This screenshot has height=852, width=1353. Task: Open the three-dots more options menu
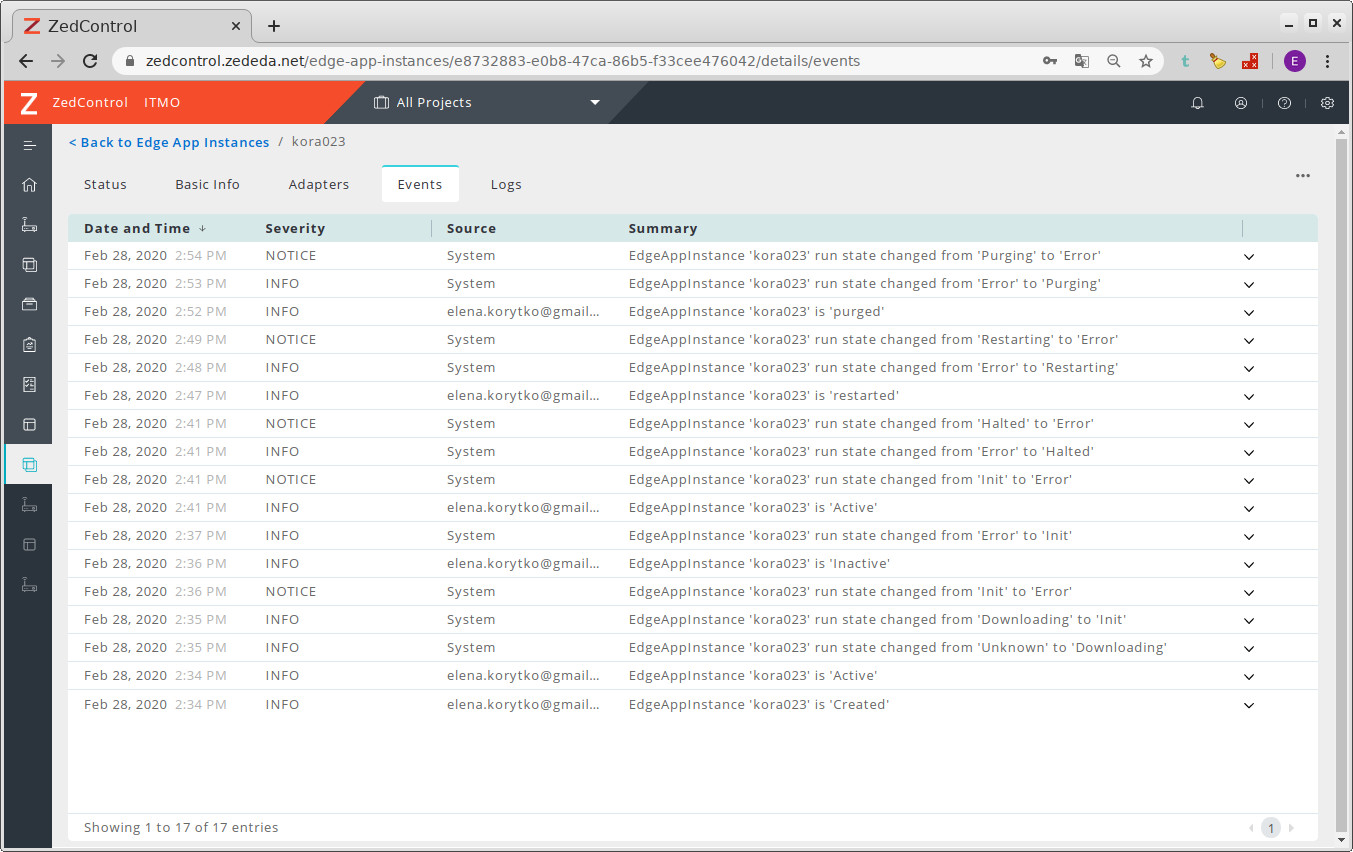[1302, 176]
